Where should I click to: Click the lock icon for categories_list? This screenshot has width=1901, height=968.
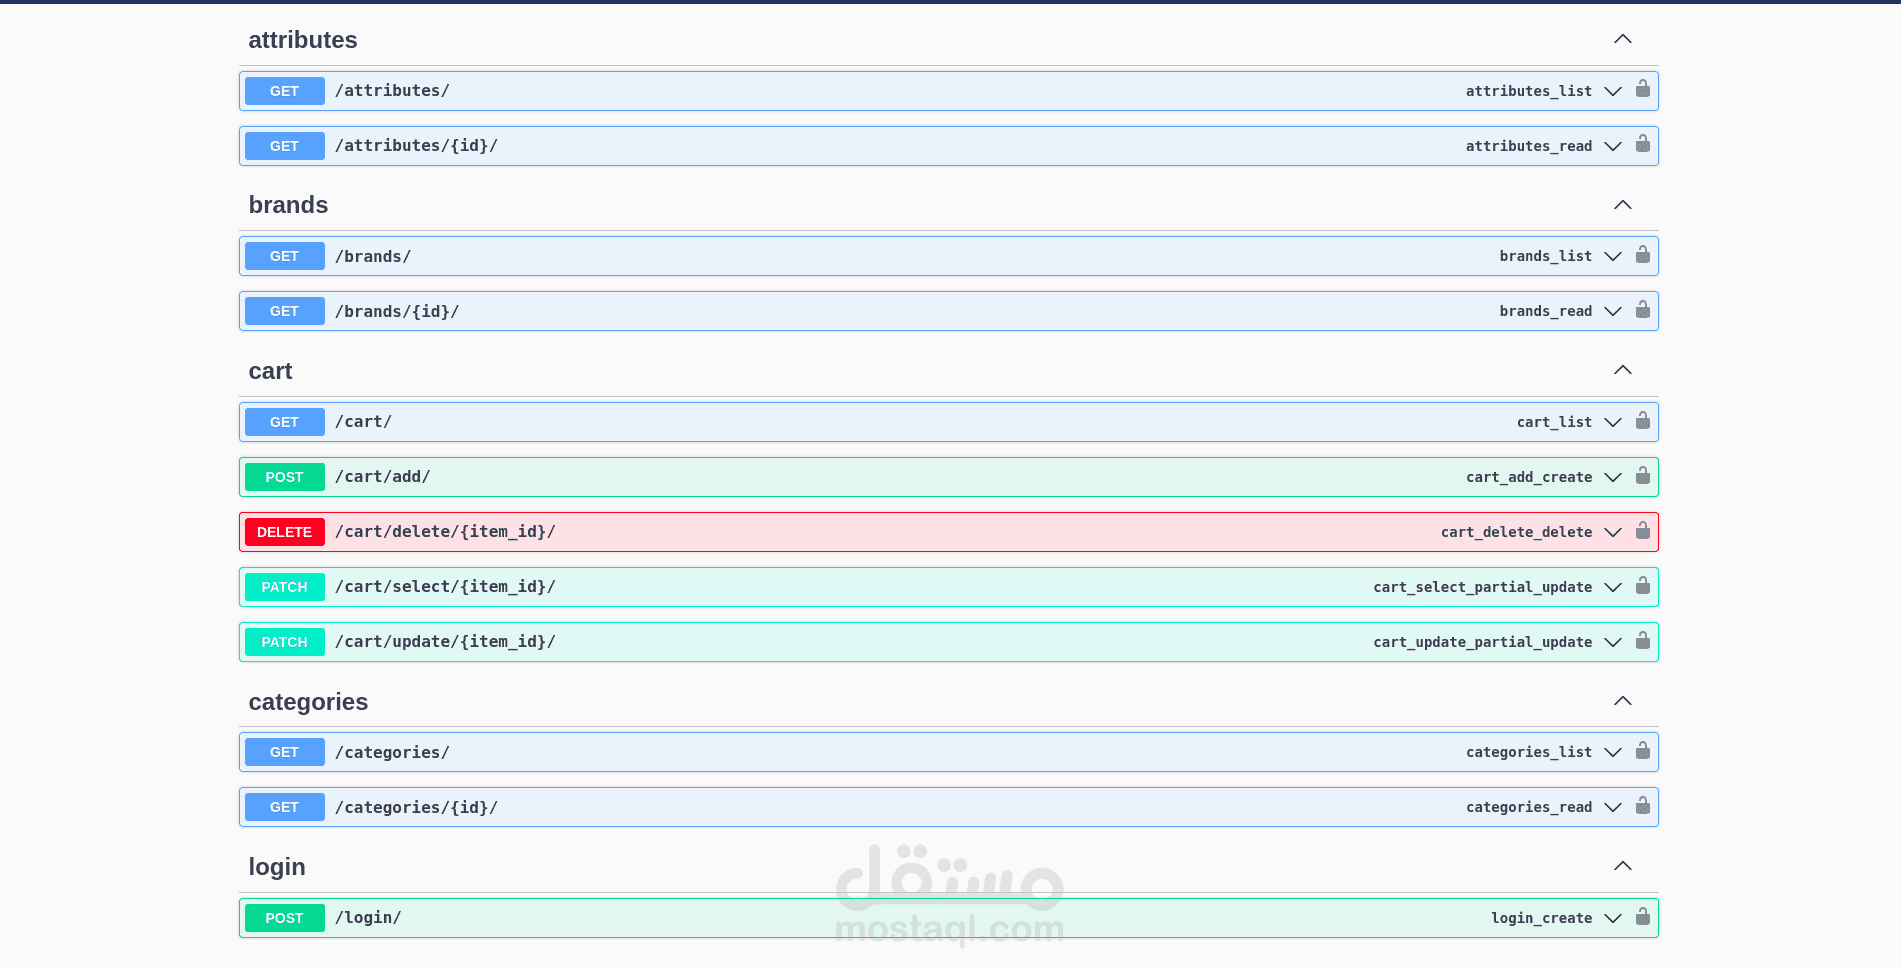pyautogui.click(x=1643, y=750)
